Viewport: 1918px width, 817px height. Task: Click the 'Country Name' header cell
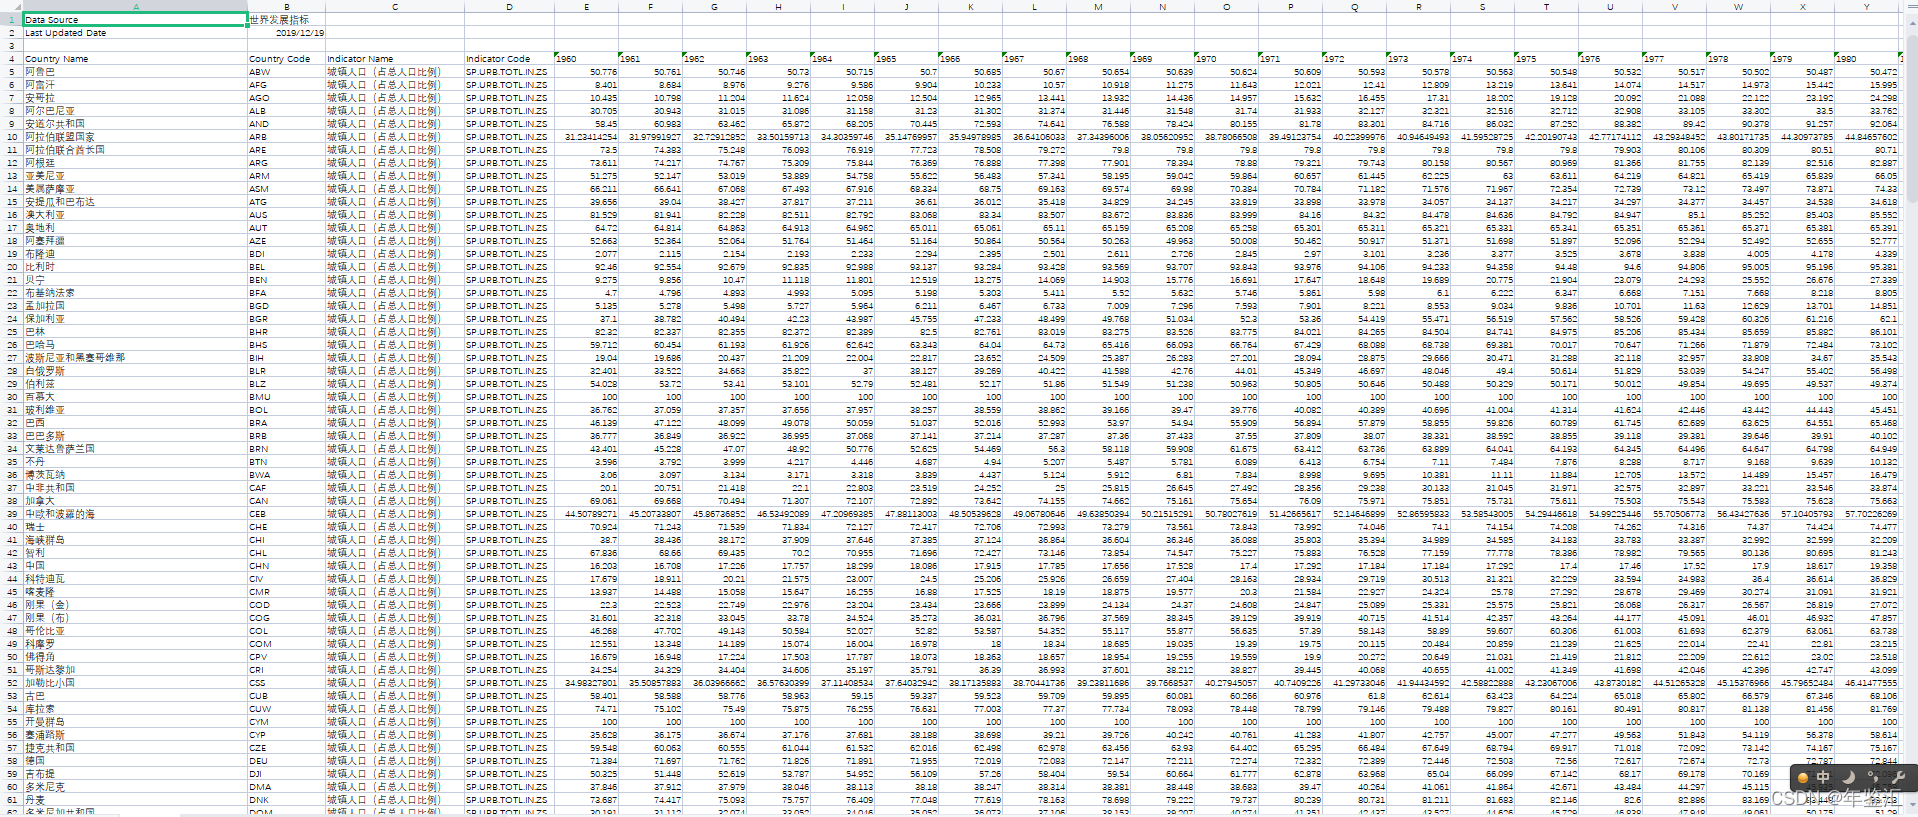[x=135, y=58]
